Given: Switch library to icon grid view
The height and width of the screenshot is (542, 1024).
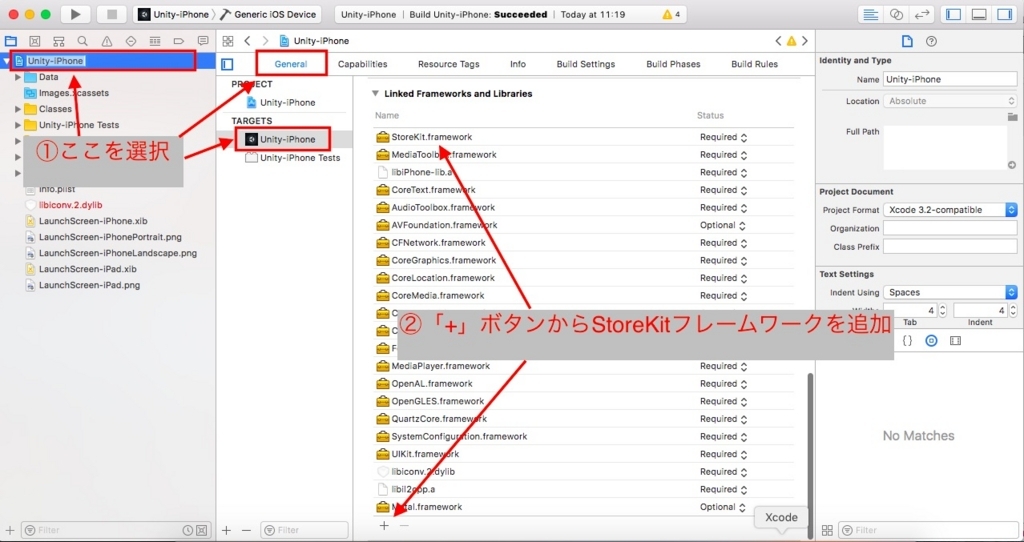Looking at the screenshot, I should 827,530.
